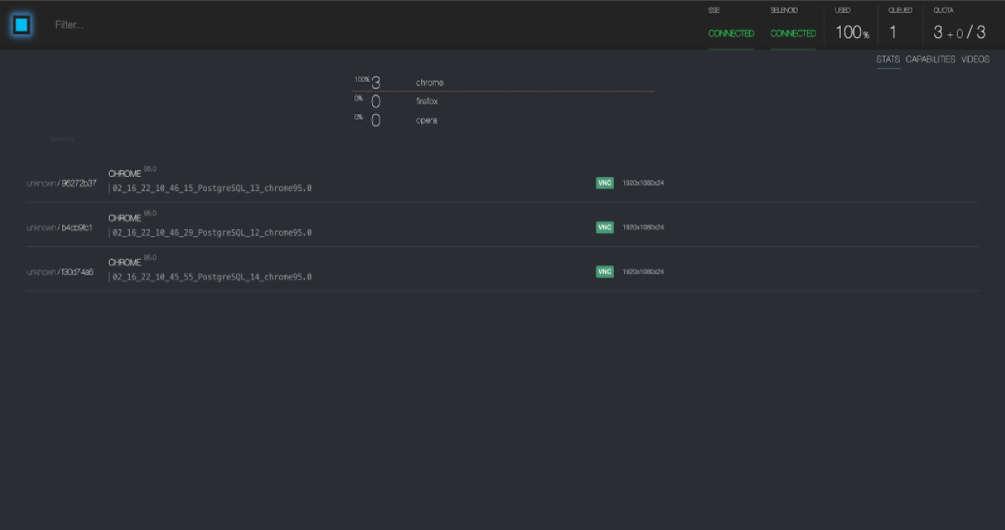
Task: Open VNC for session b4cb9fc1
Action: pyautogui.click(x=604, y=227)
